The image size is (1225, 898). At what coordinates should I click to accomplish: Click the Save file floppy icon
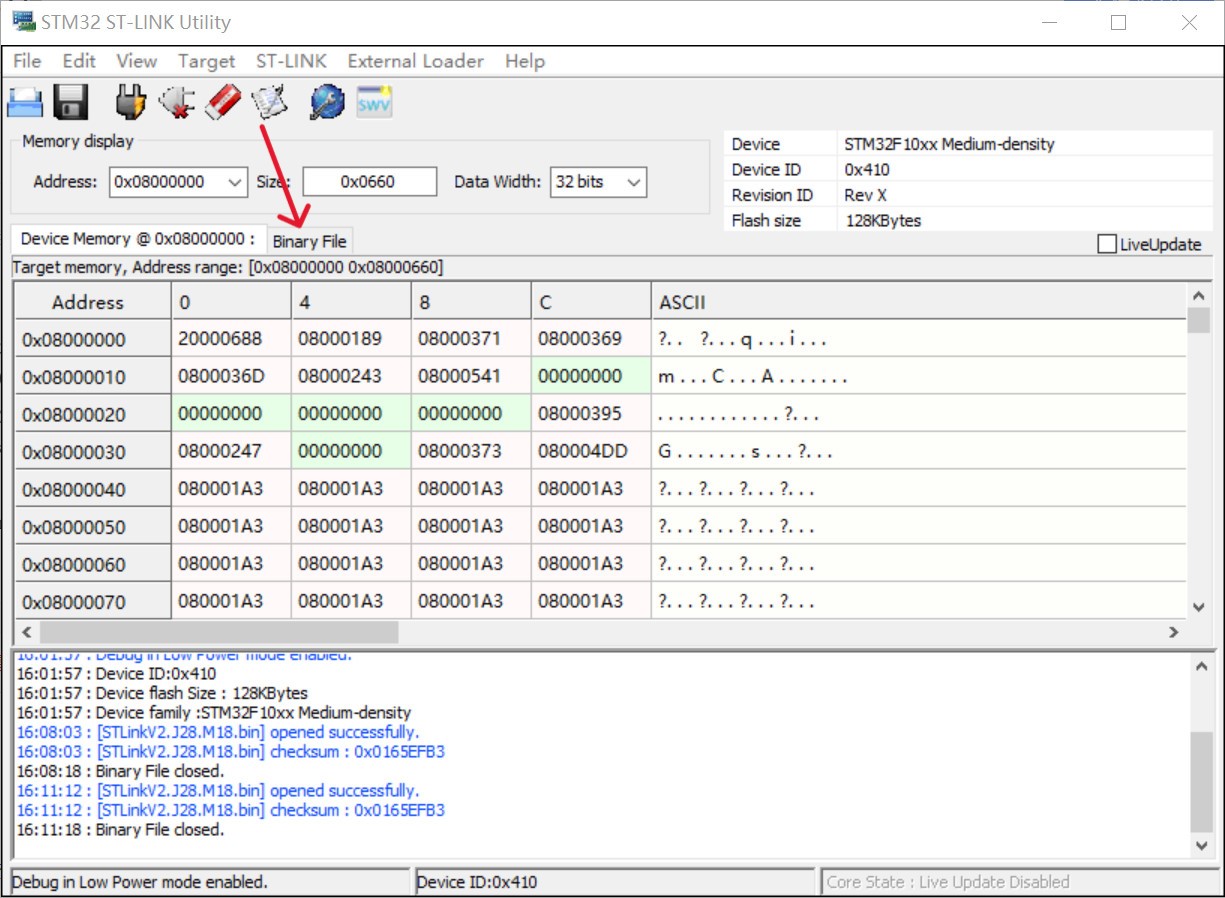71,102
